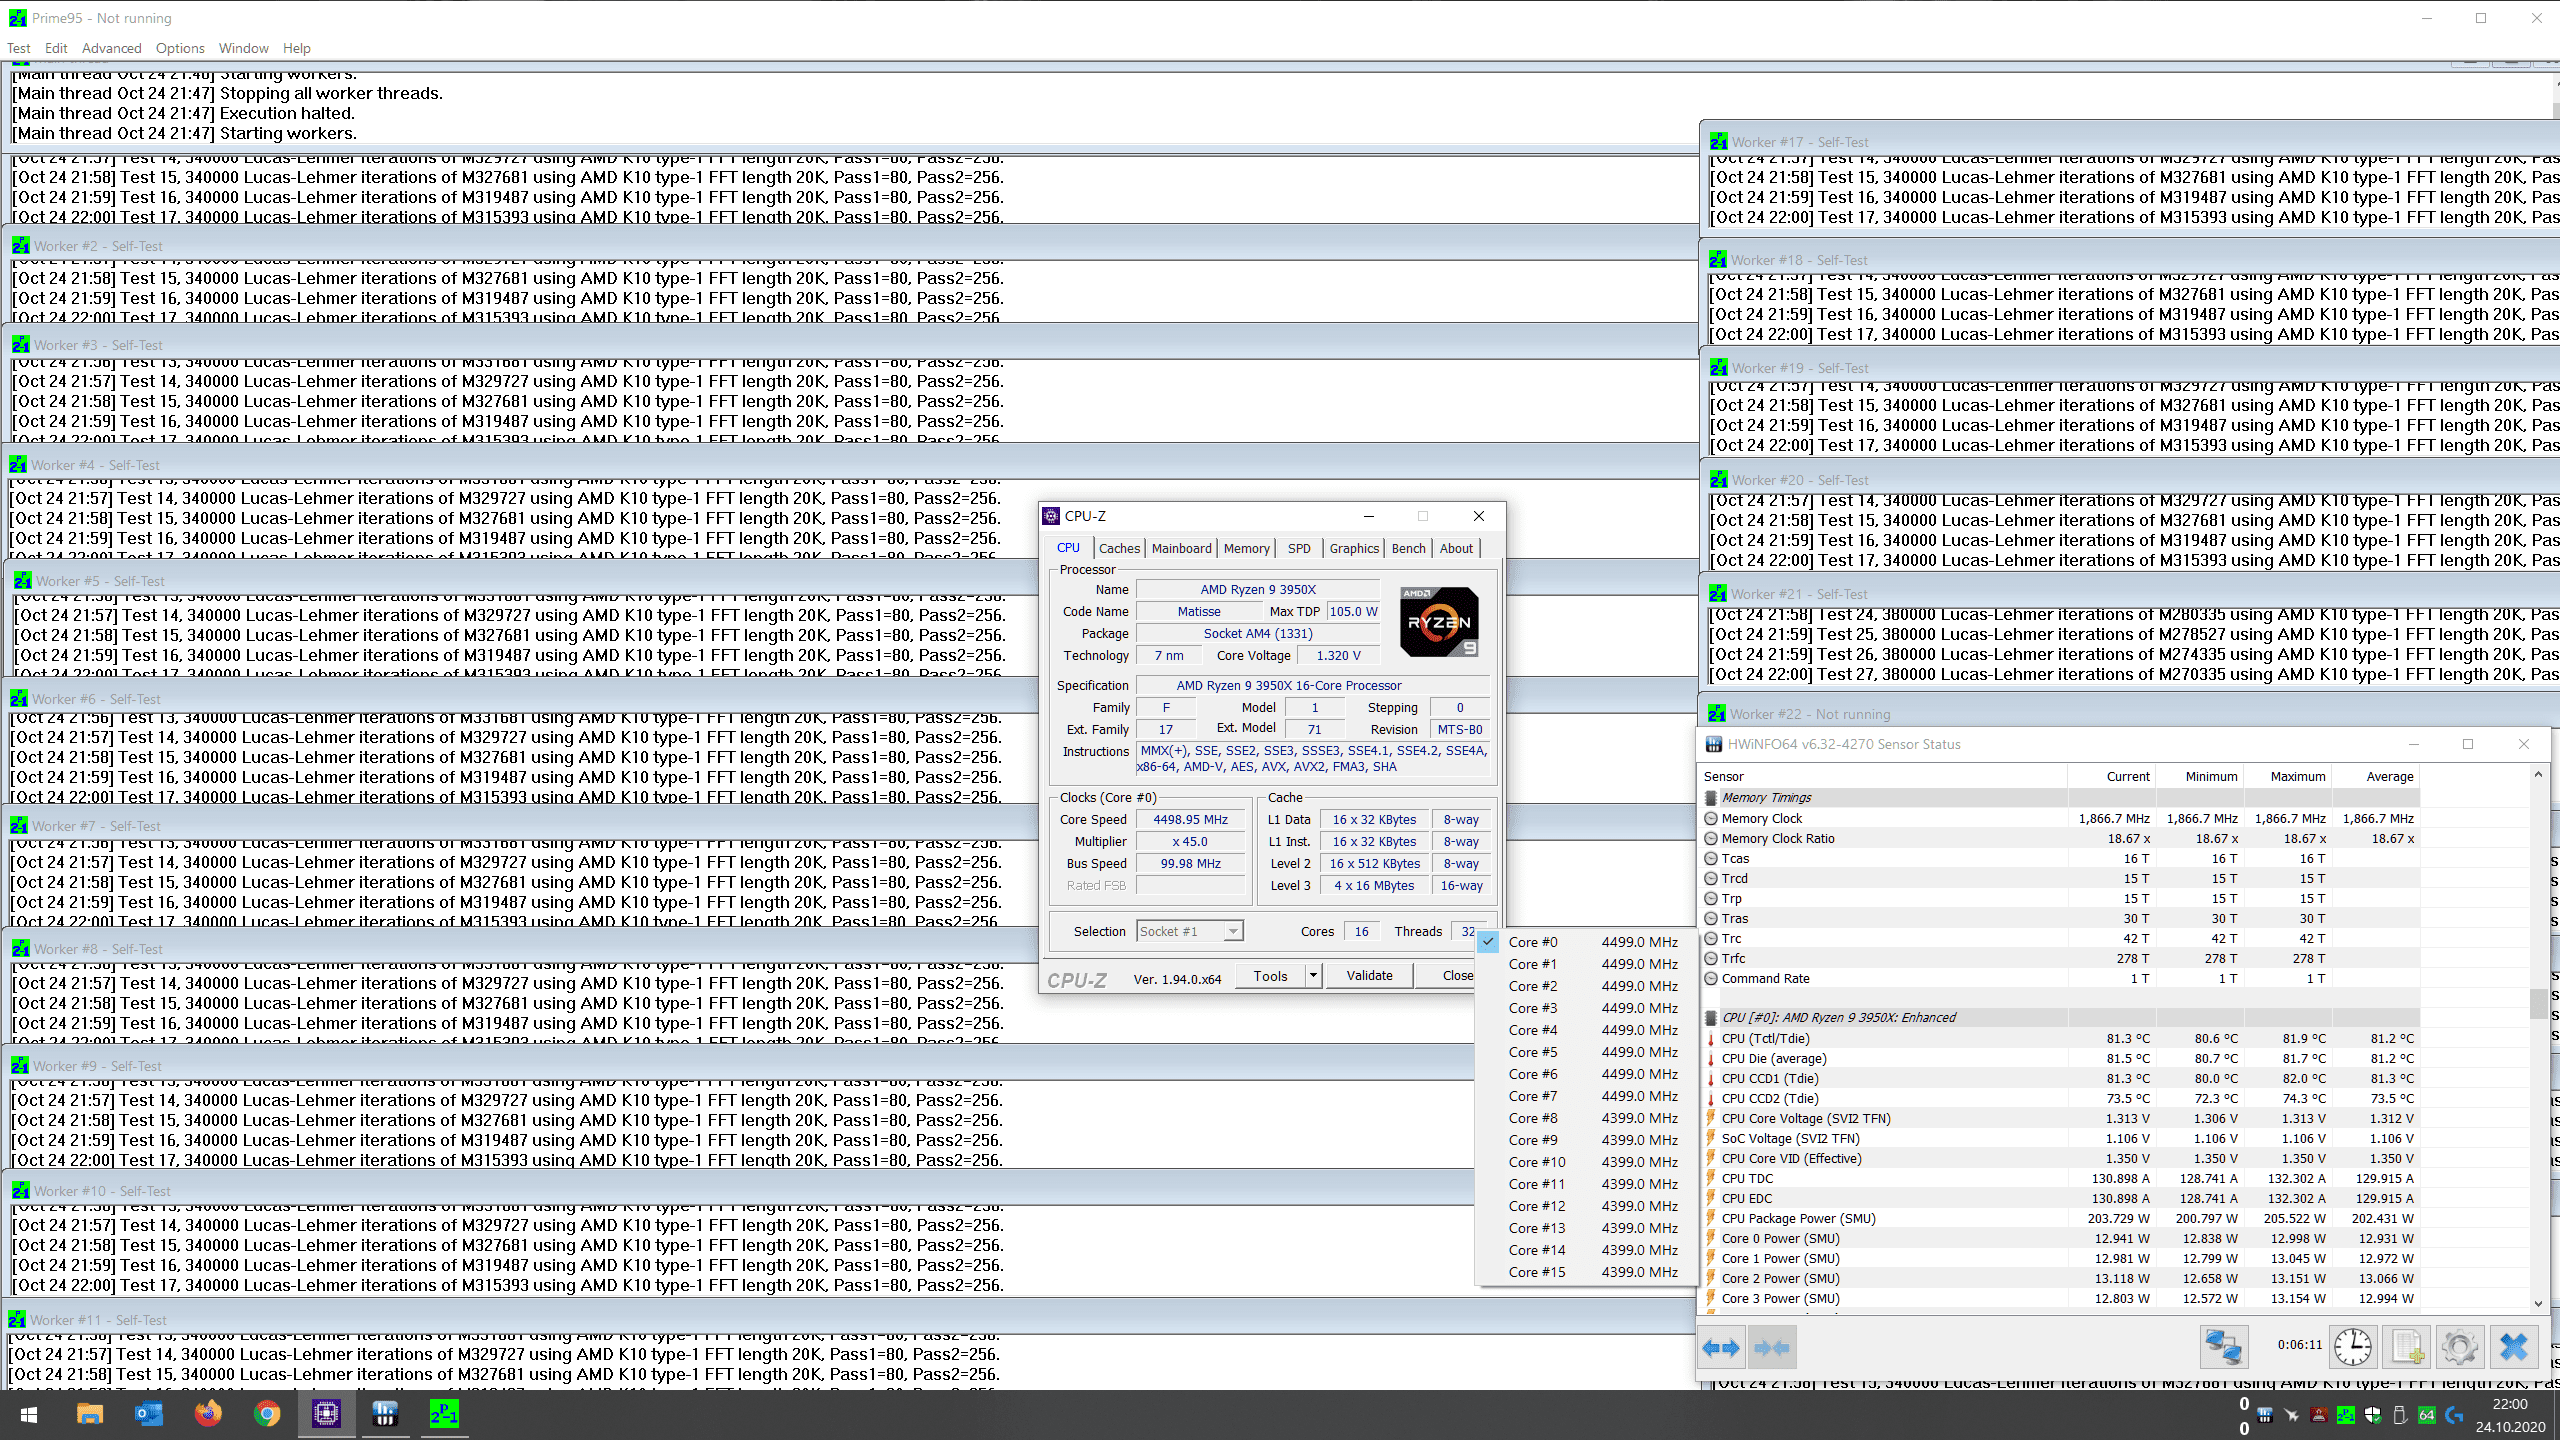Select Core #1 in the core list
The image size is (2560, 1440).
pyautogui.click(x=1586, y=964)
